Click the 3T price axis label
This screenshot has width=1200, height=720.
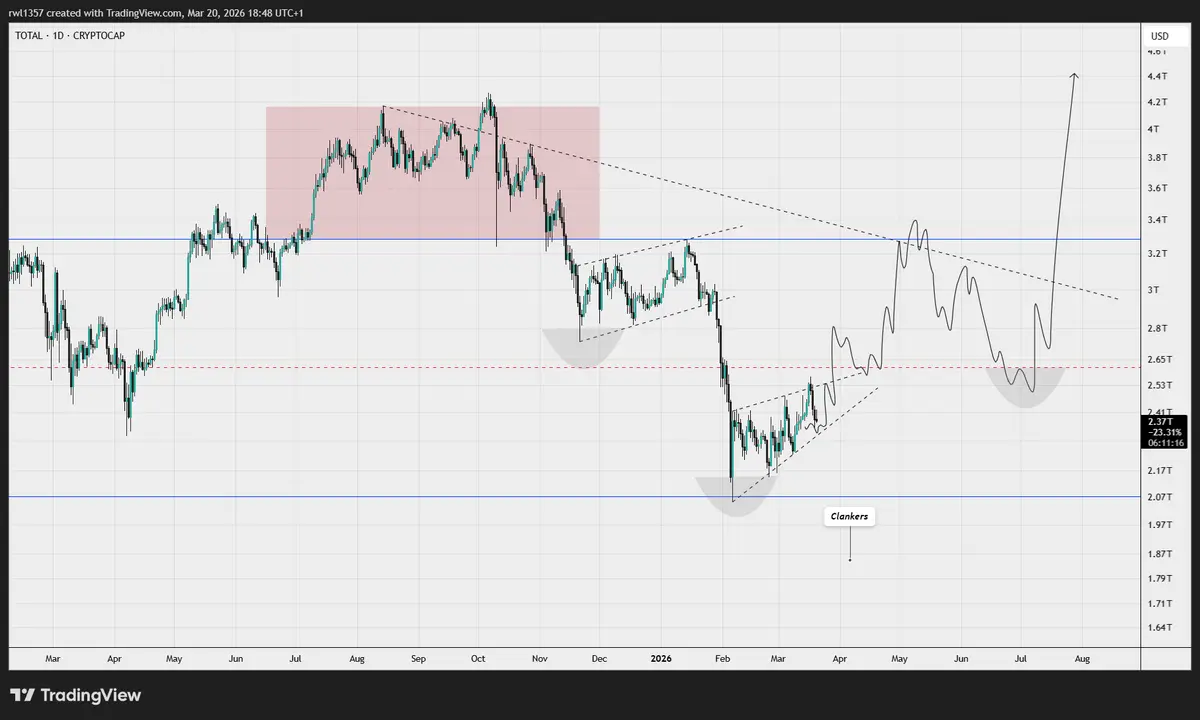(1154, 290)
